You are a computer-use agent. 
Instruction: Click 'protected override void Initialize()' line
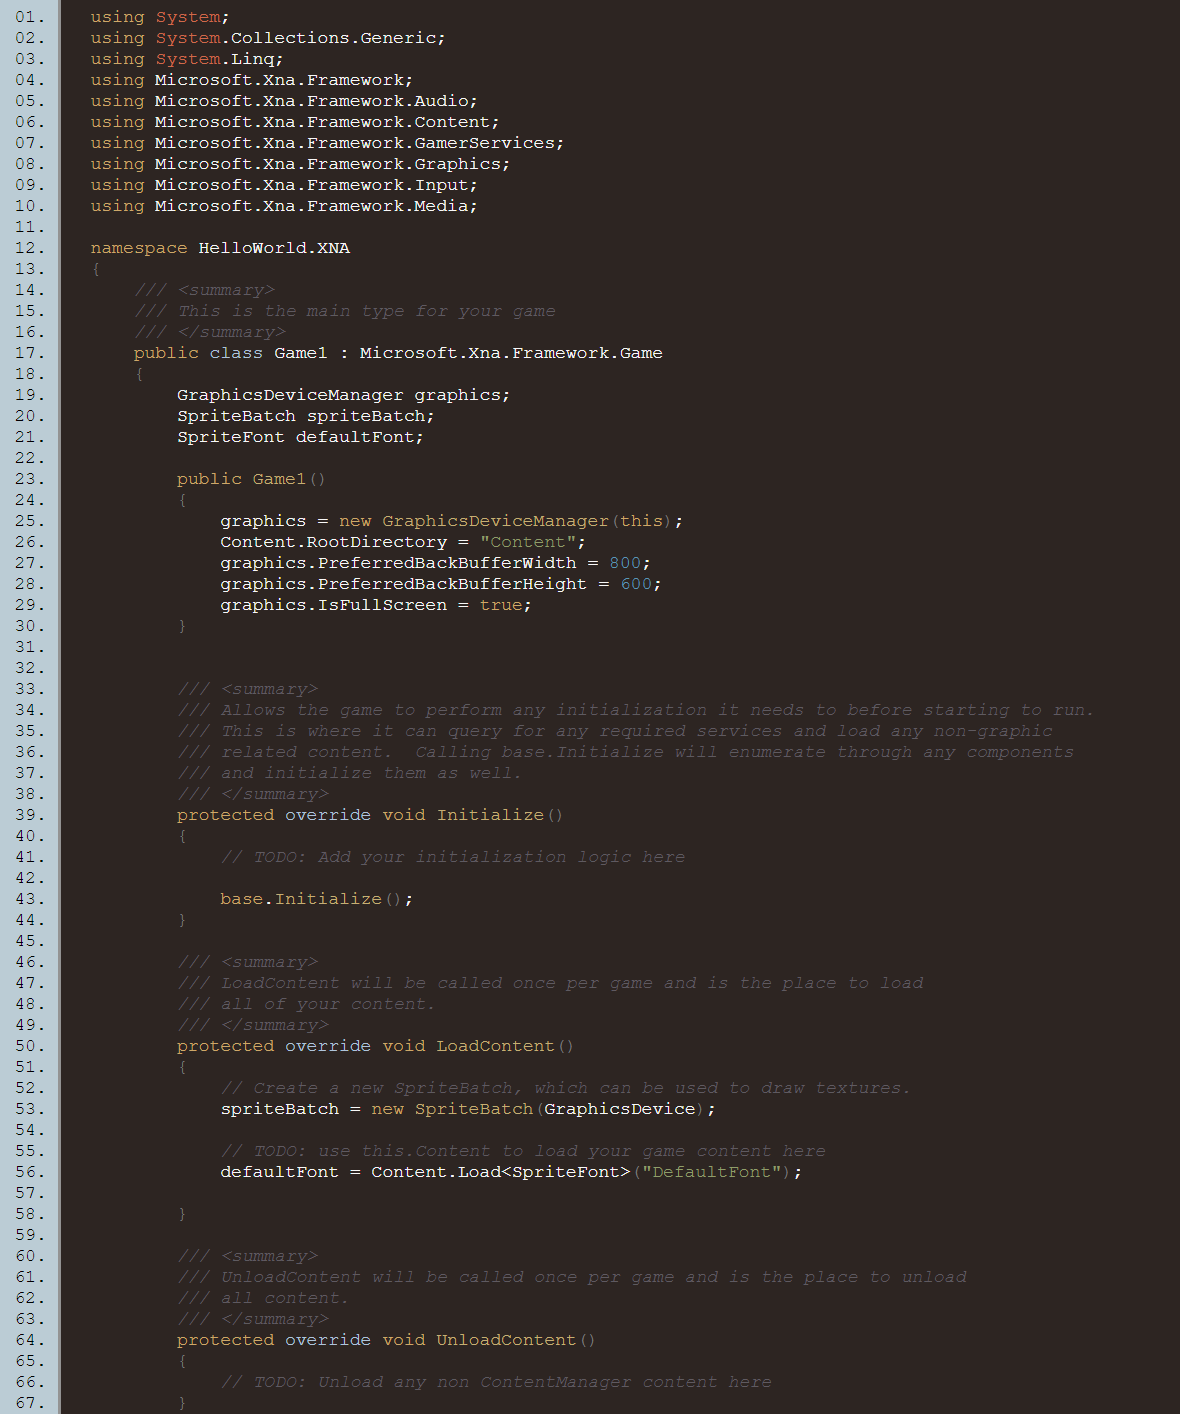tap(370, 815)
